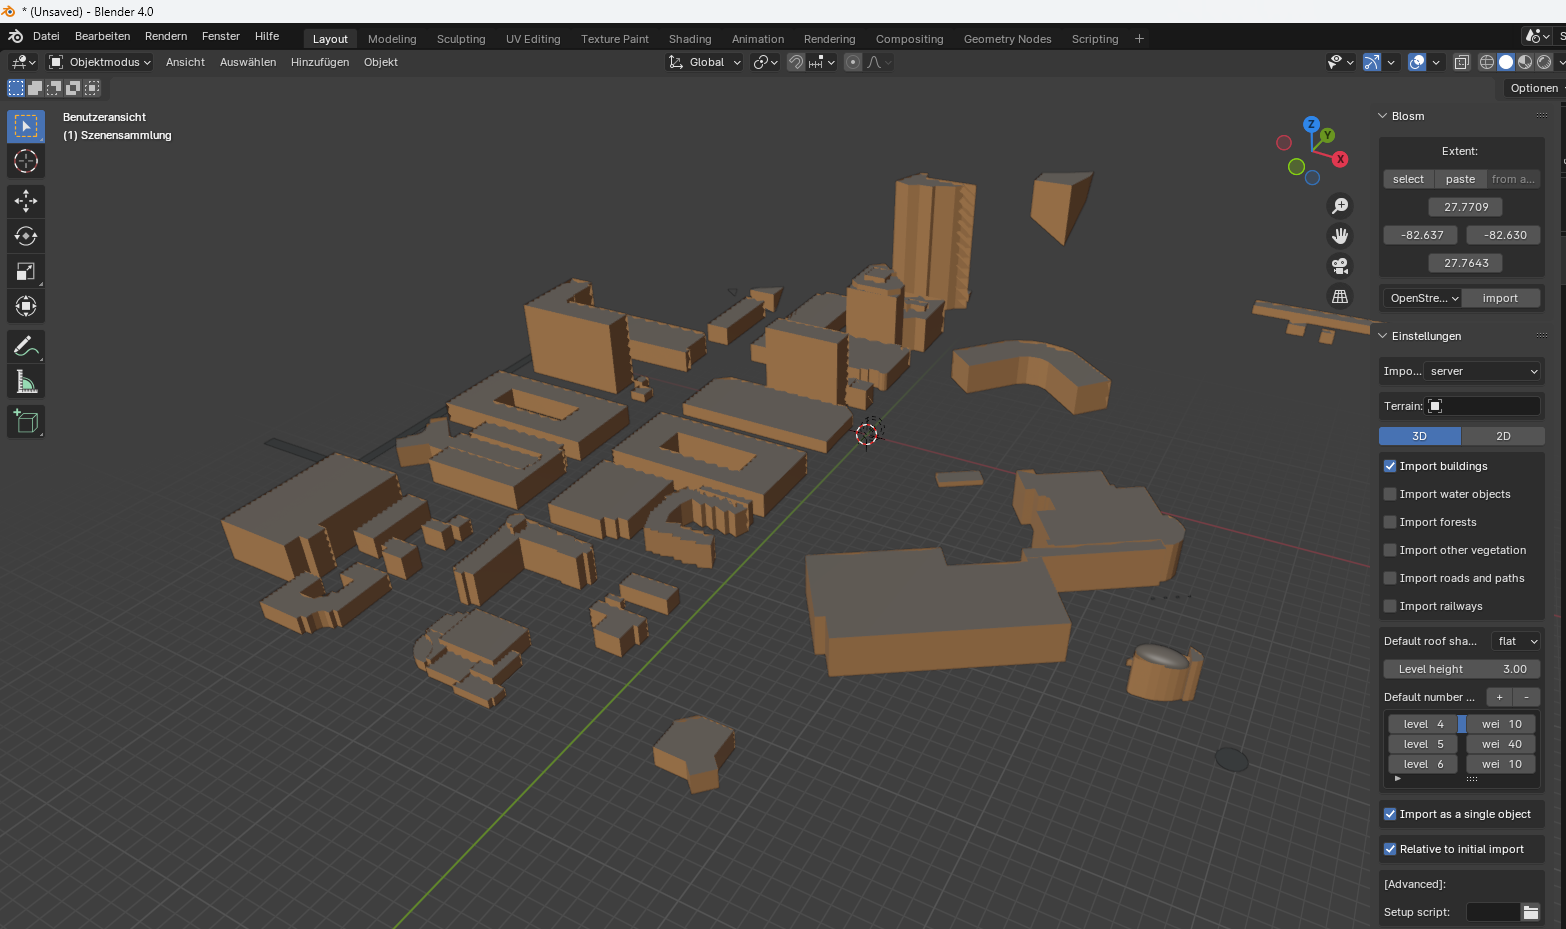
Task: Click the zoom magnifier viewport icon
Action: tap(1340, 206)
